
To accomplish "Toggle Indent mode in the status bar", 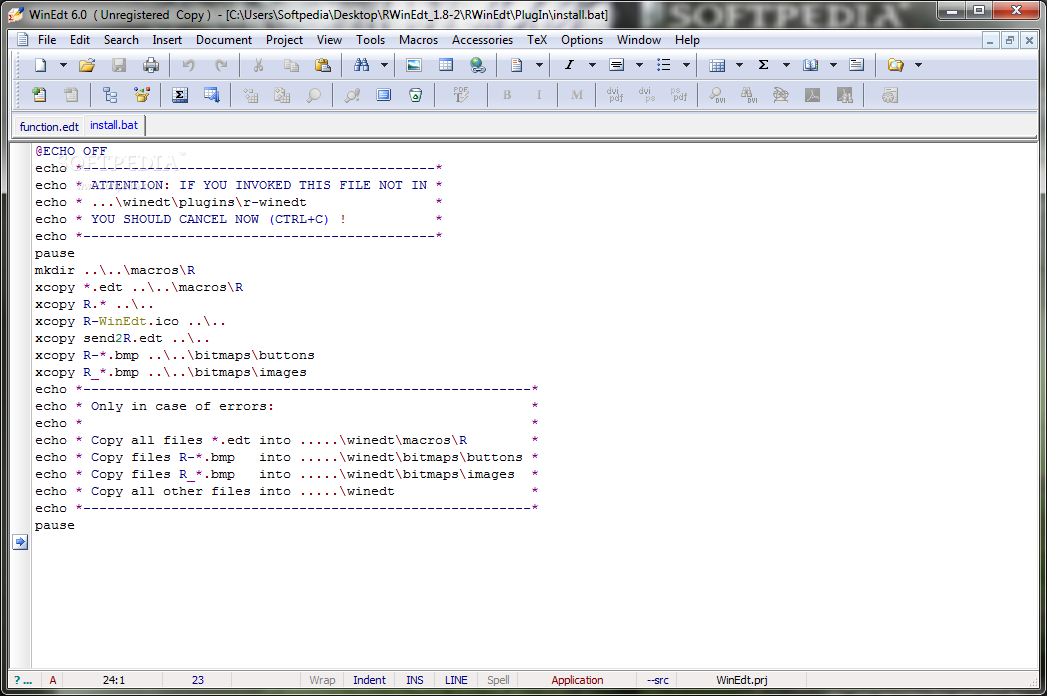I will coord(369,680).
